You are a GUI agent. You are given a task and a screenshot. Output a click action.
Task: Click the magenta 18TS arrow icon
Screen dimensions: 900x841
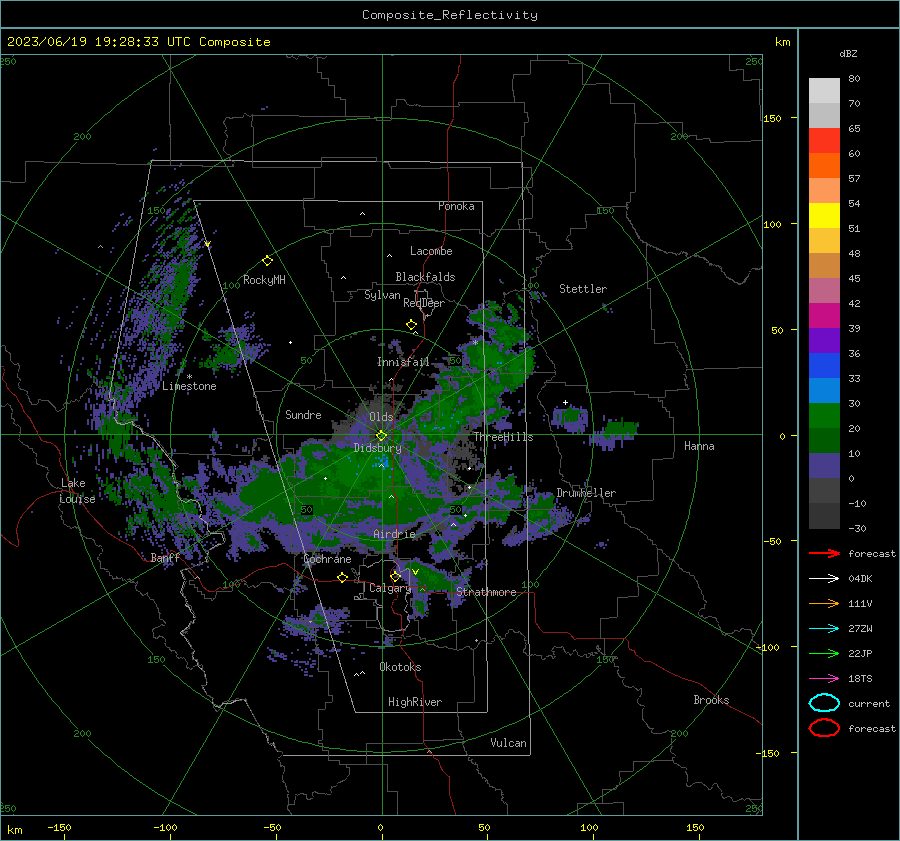[x=824, y=679]
